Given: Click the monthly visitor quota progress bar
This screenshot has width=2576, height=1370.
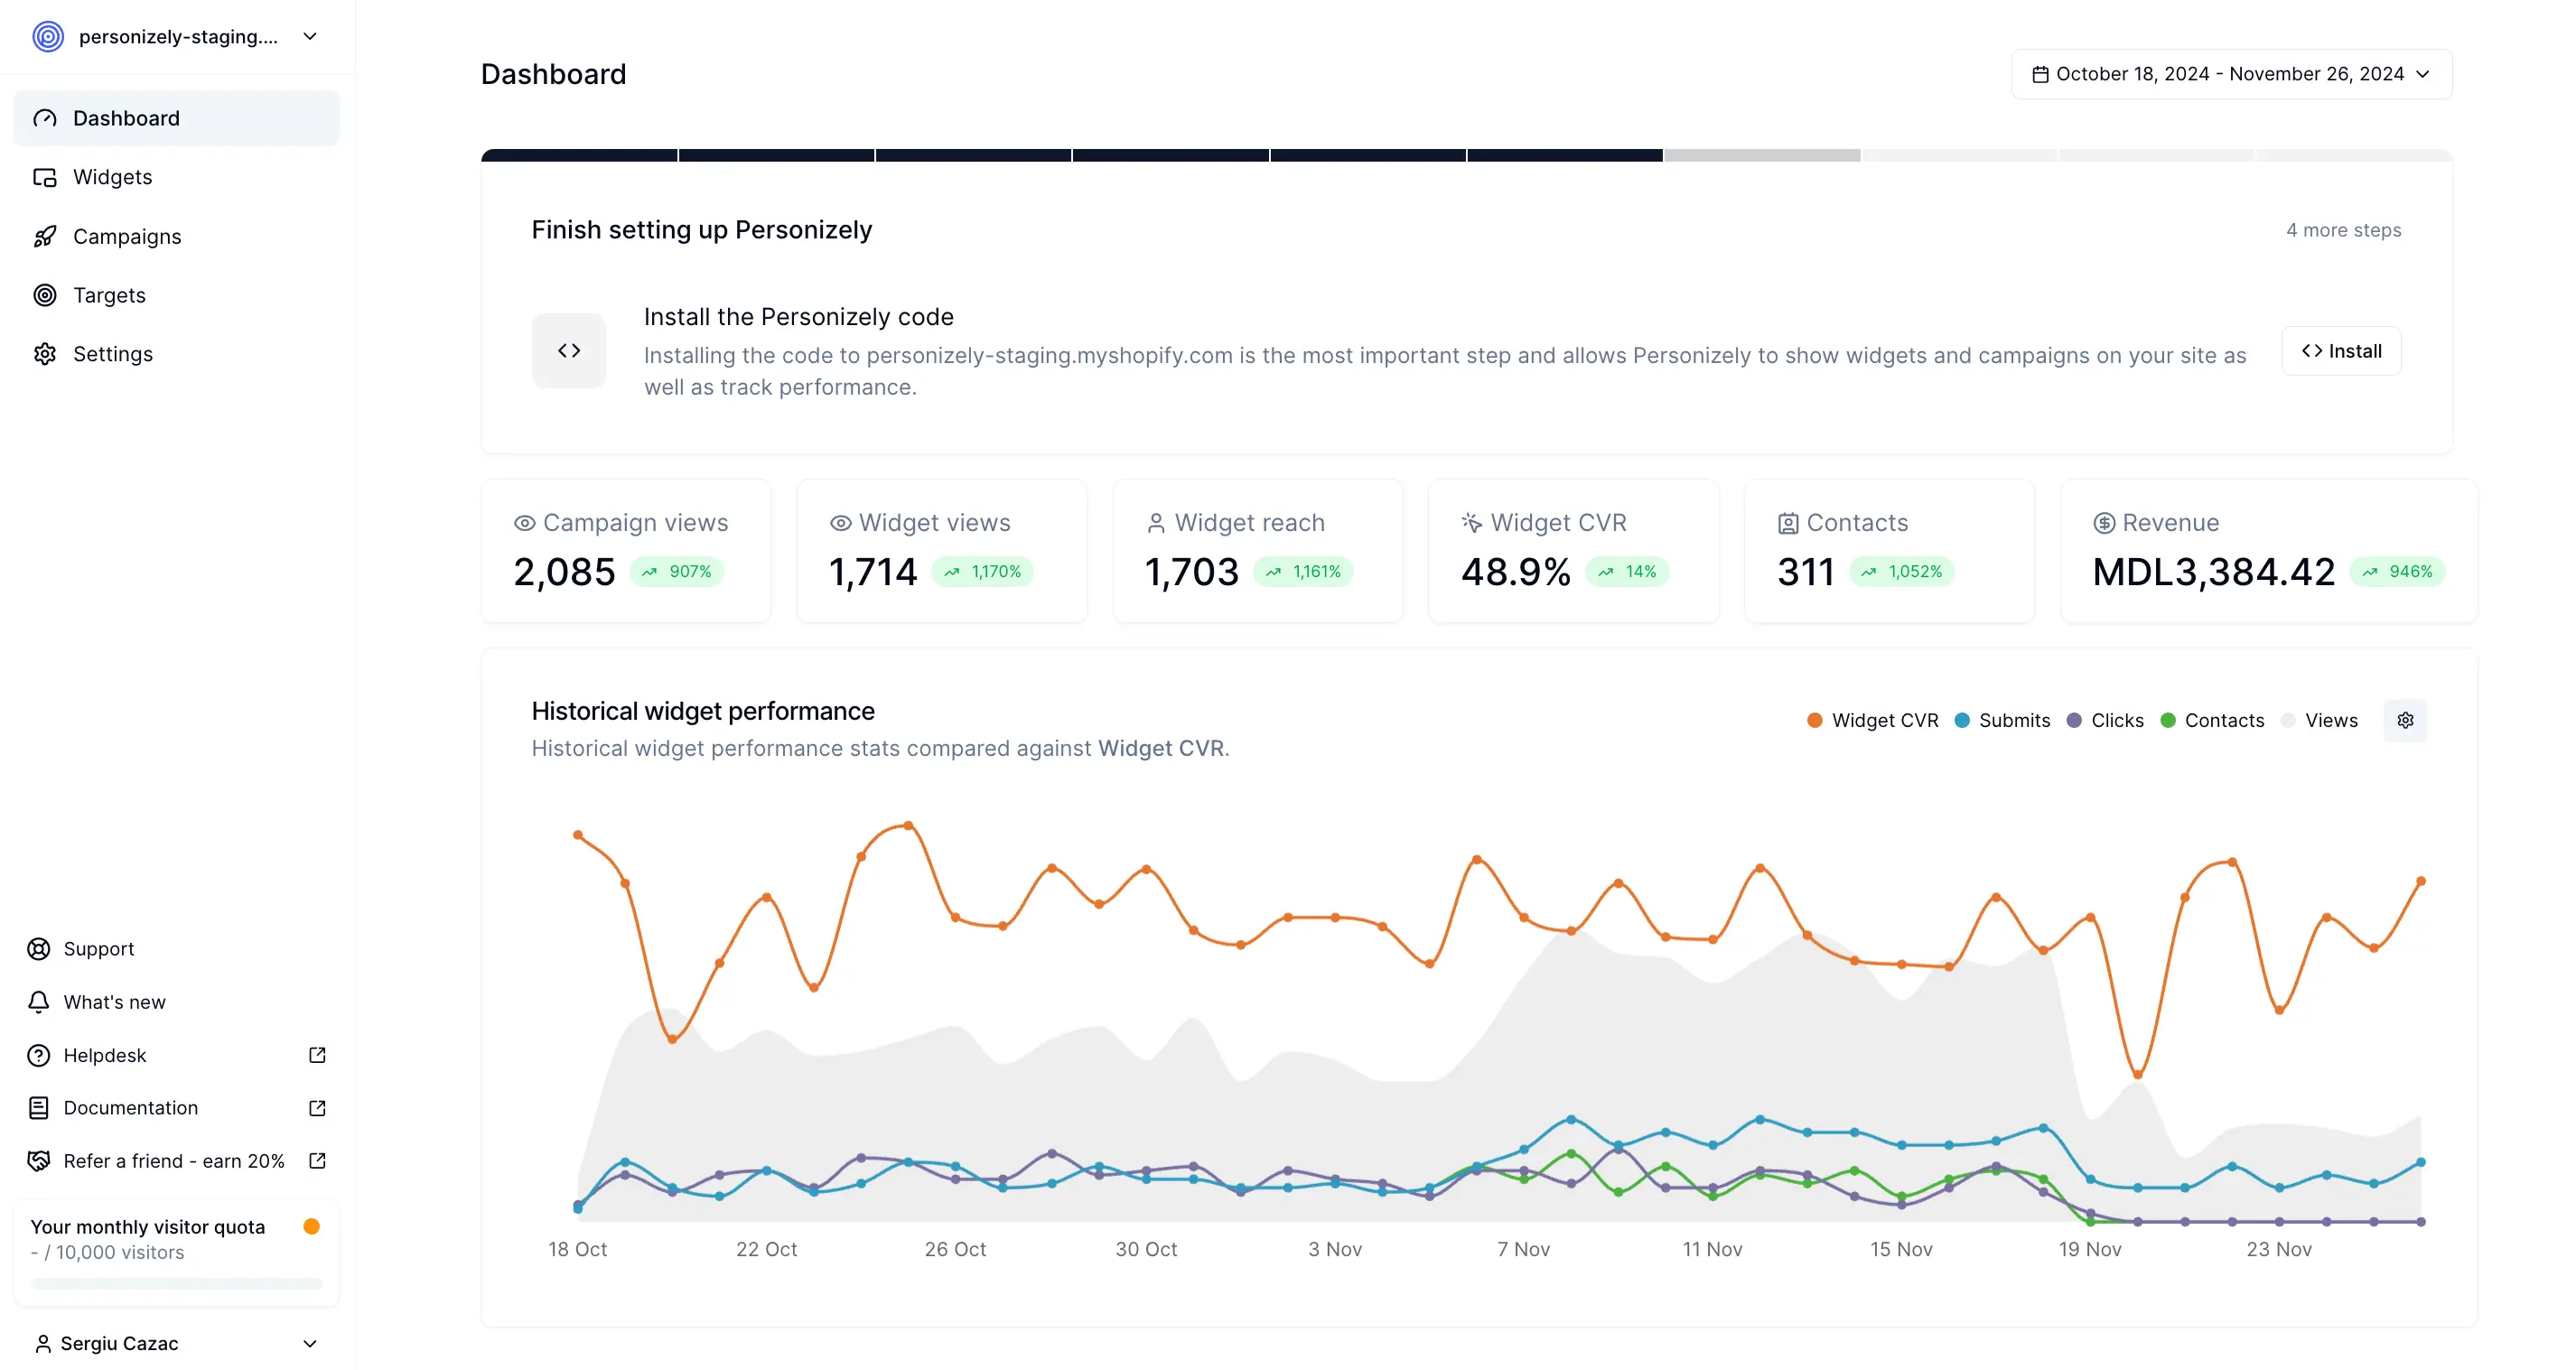Looking at the screenshot, I should [176, 1283].
